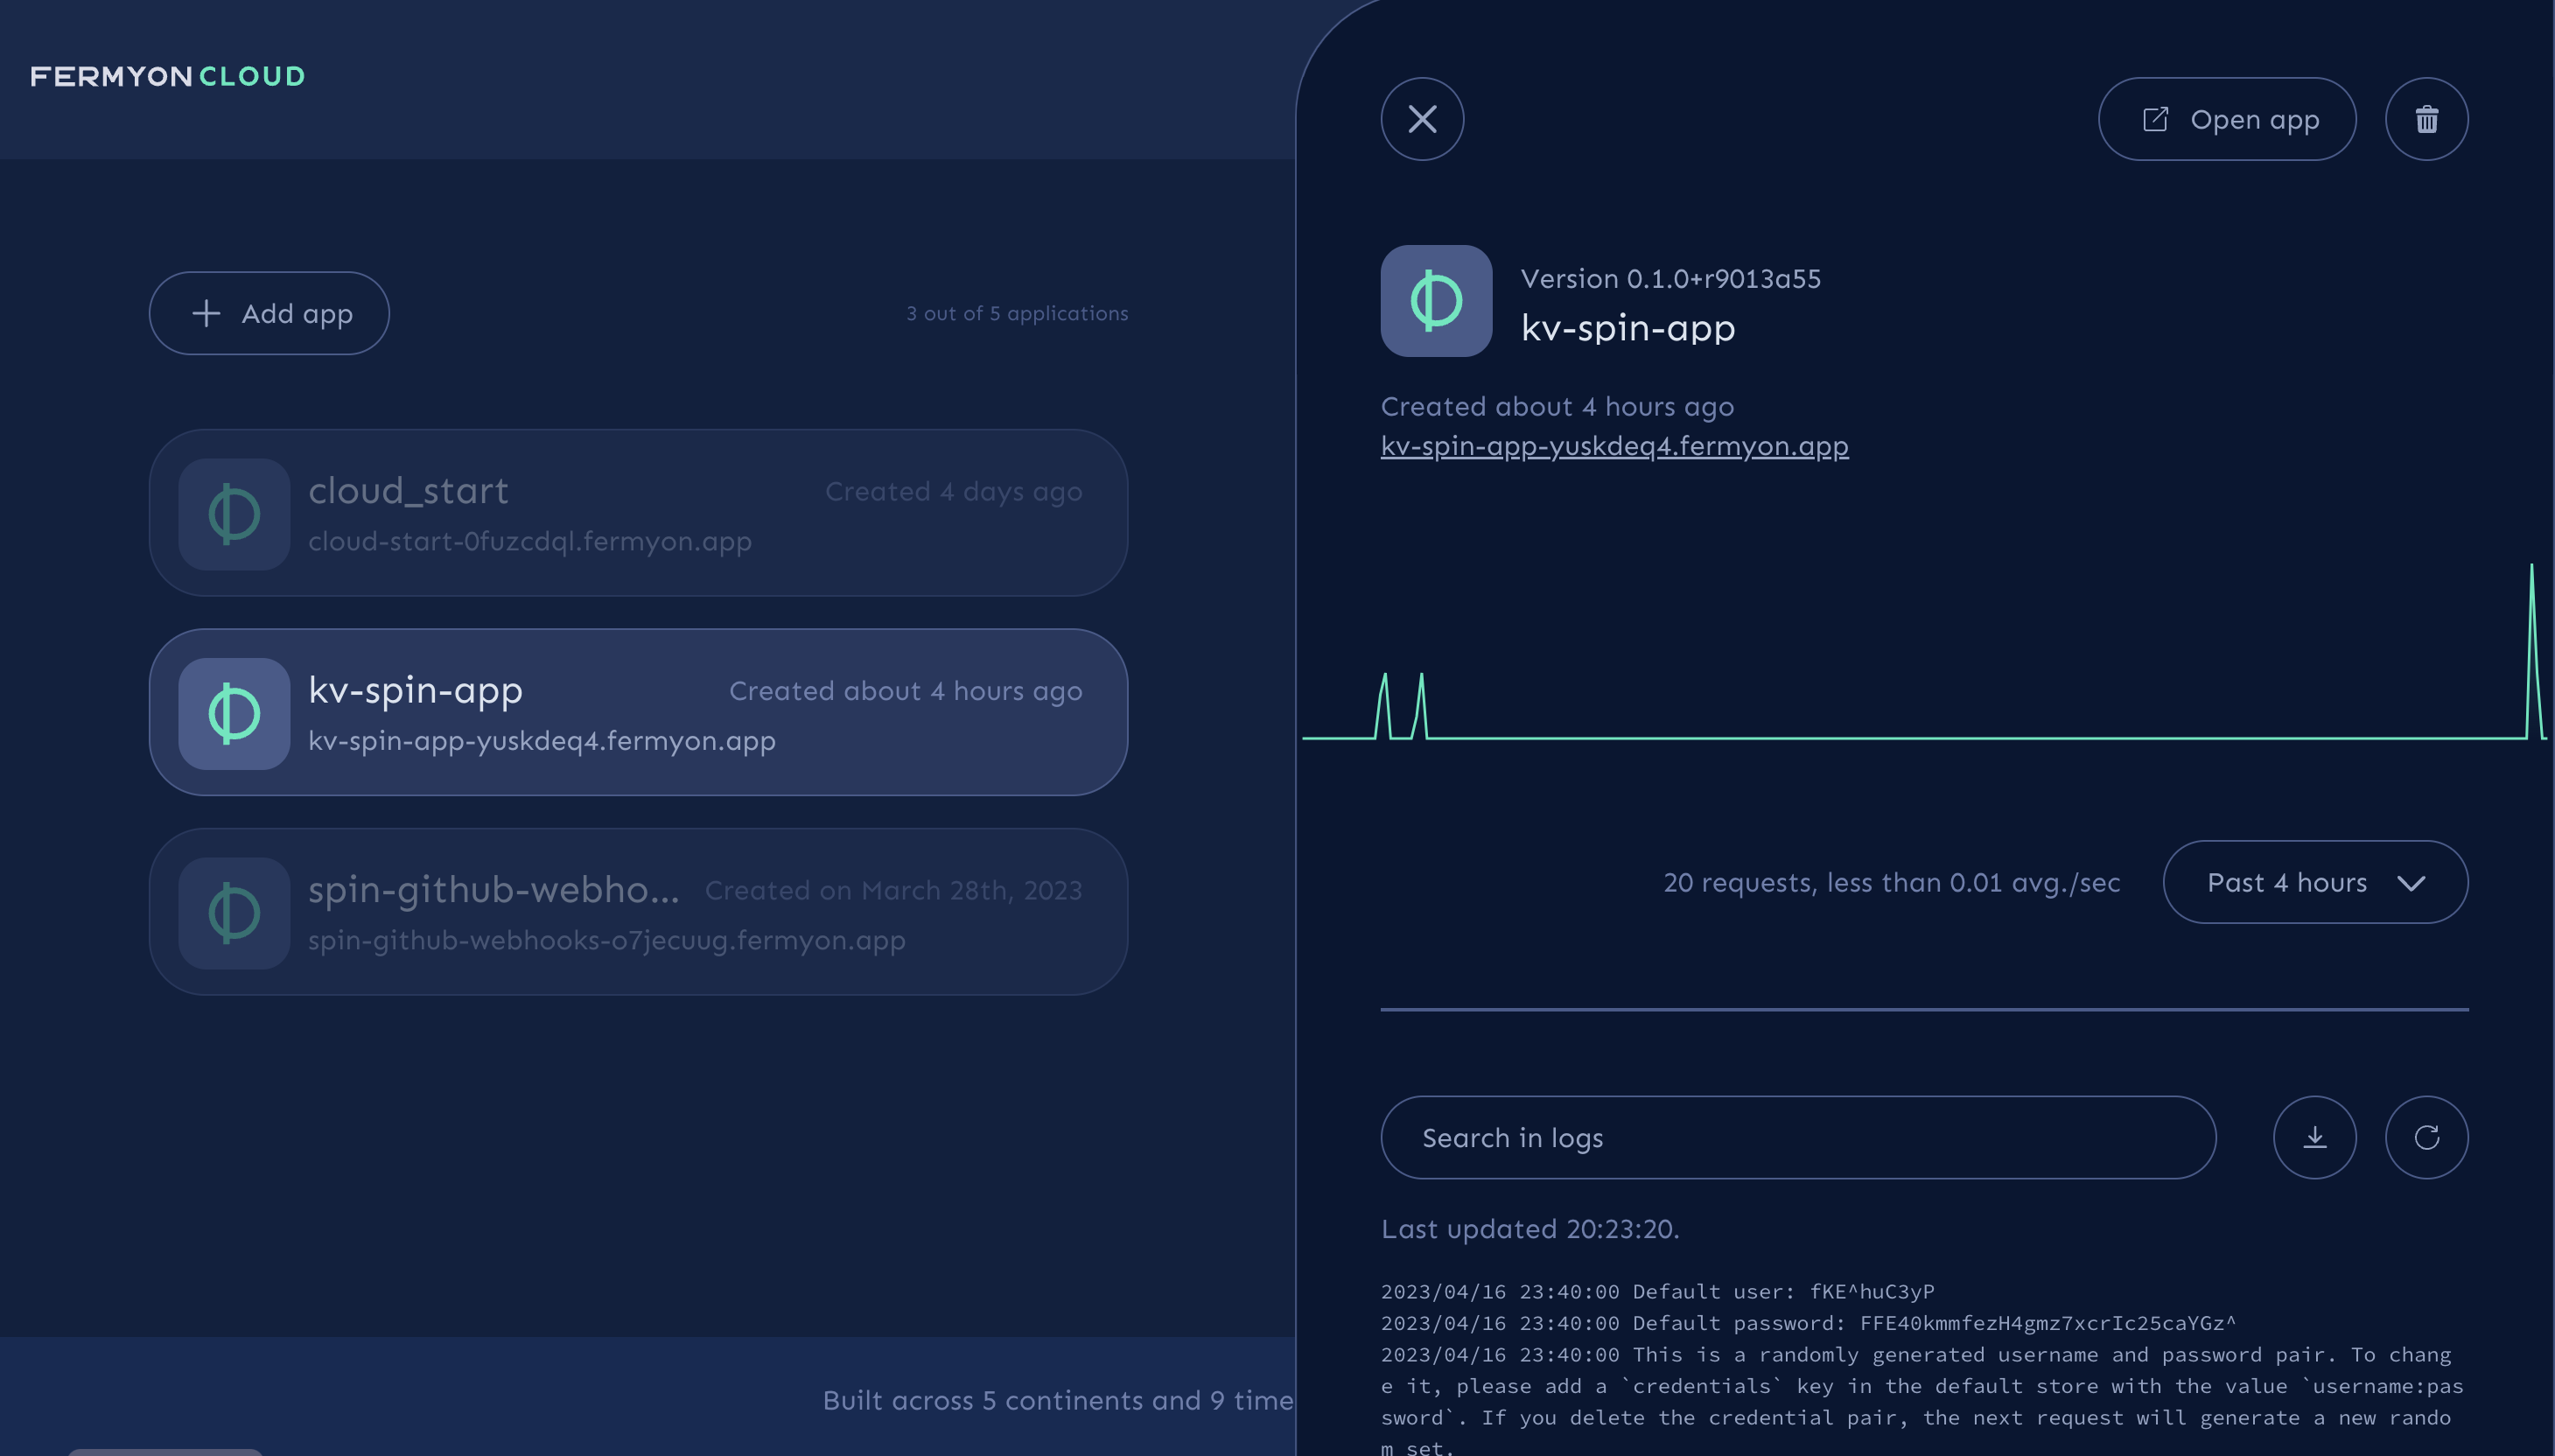
Task: Open the kv-spin-app-yuskdeq4.fermyon.app link in detail panel
Action: [x=1614, y=445]
